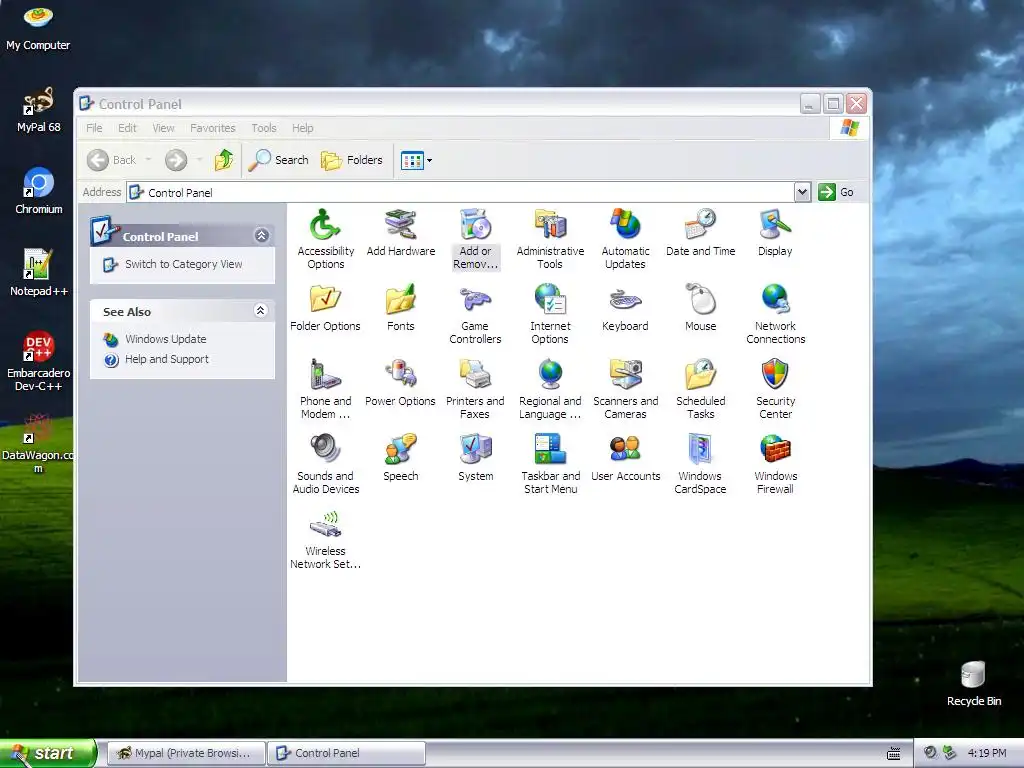This screenshot has height=768, width=1024.
Task: Open the Forward history dropdown arrow
Action: click(199, 160)
